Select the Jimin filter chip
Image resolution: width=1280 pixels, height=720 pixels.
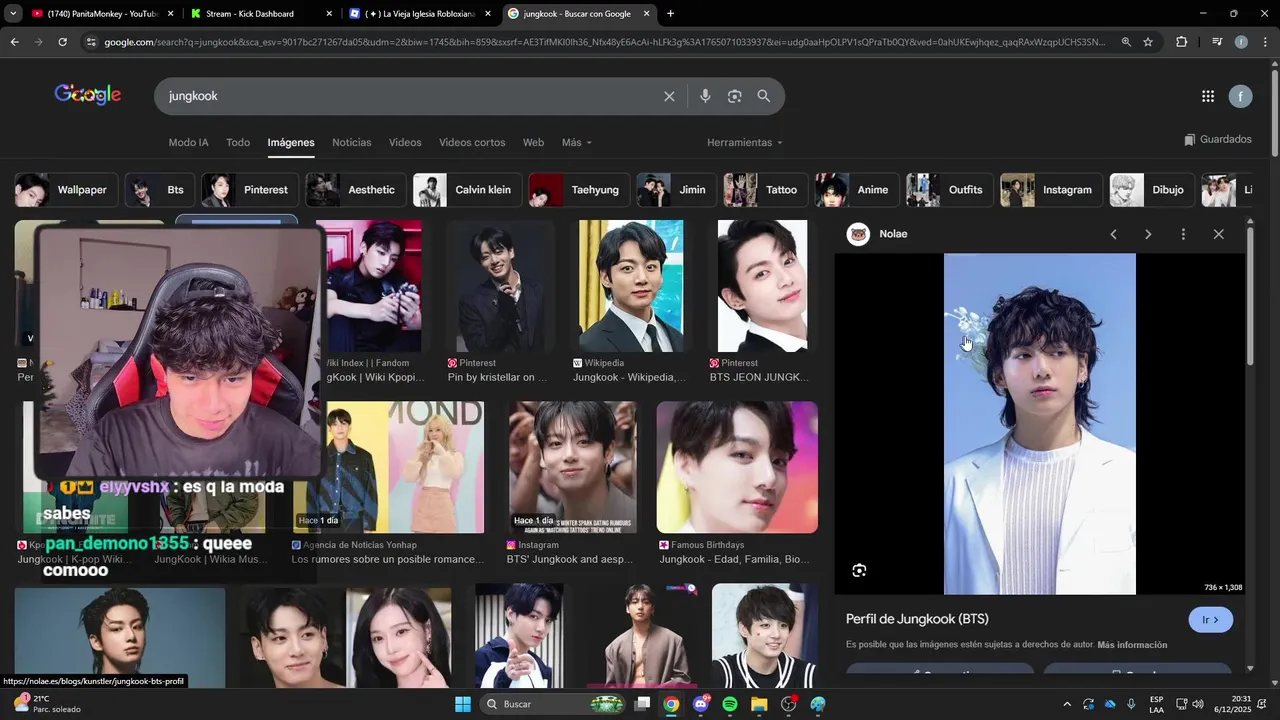677,190
